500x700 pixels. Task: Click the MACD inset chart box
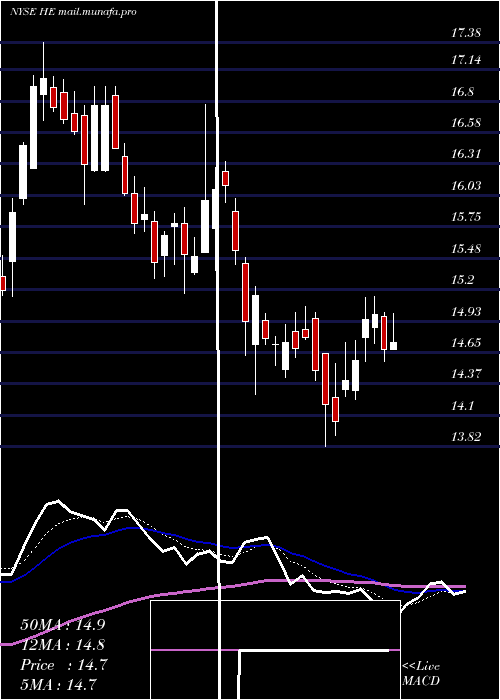(x=275, y=650)
